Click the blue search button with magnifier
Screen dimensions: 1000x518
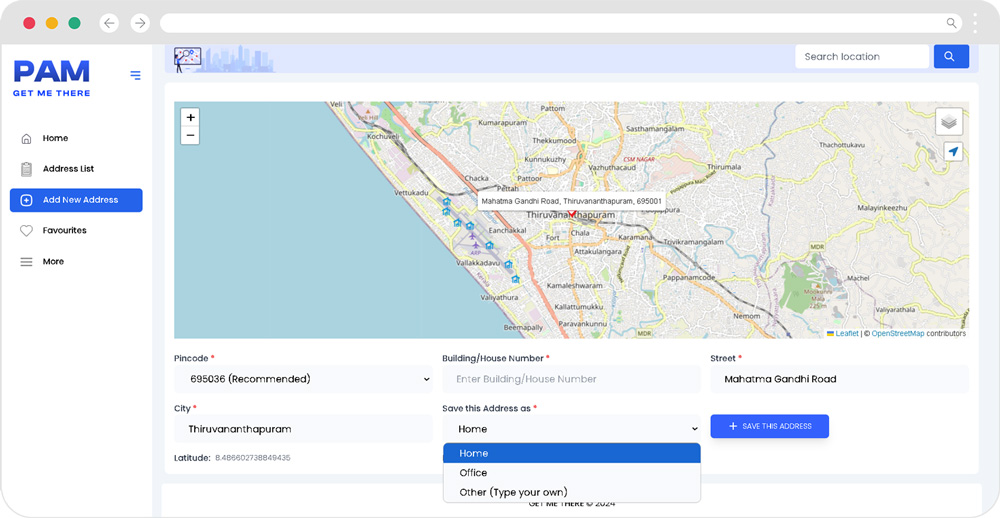click(x=952, y=56)
